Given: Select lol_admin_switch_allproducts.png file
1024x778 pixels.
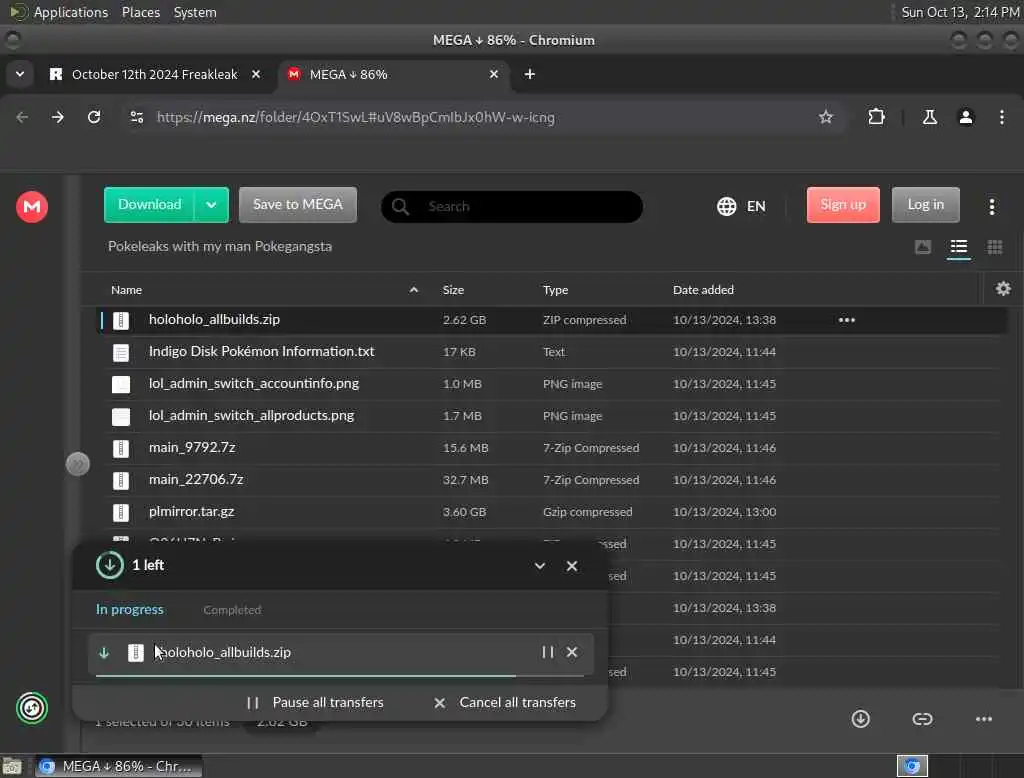Looking at the screenshot, I should 551,415.
